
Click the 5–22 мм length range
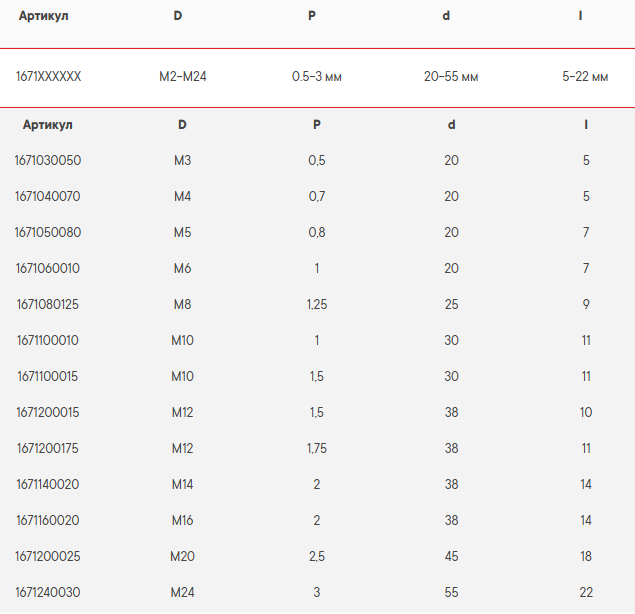(x=585, y=76)
